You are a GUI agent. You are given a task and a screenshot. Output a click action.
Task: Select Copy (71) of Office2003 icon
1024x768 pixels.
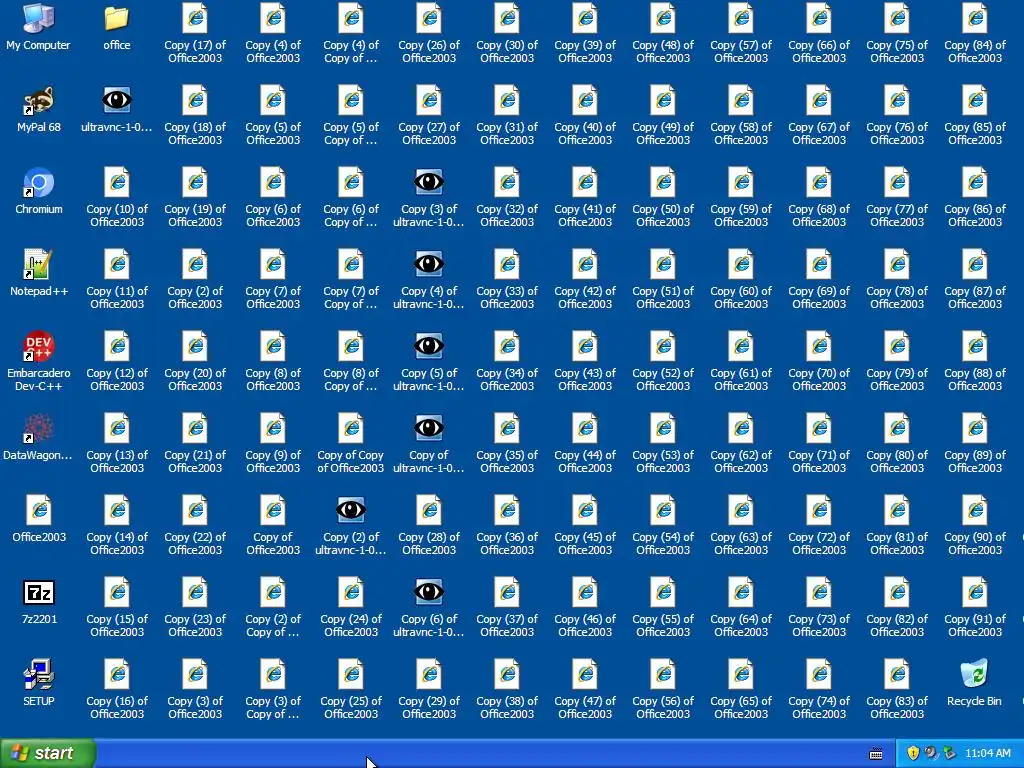(x=818, y=428)
